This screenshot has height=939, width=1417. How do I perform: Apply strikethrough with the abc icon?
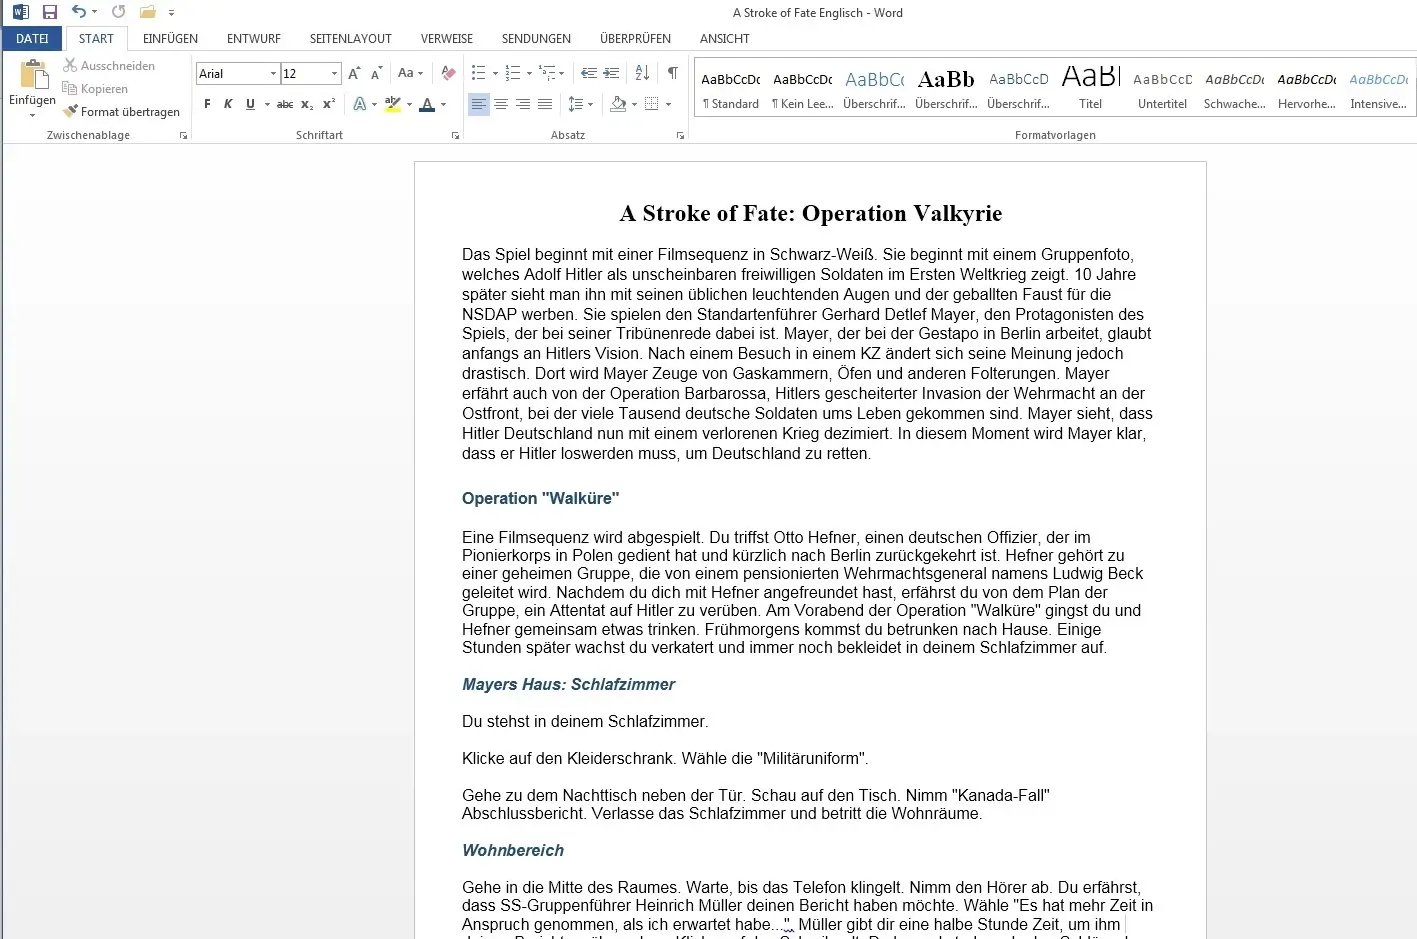tap(285, 104)
